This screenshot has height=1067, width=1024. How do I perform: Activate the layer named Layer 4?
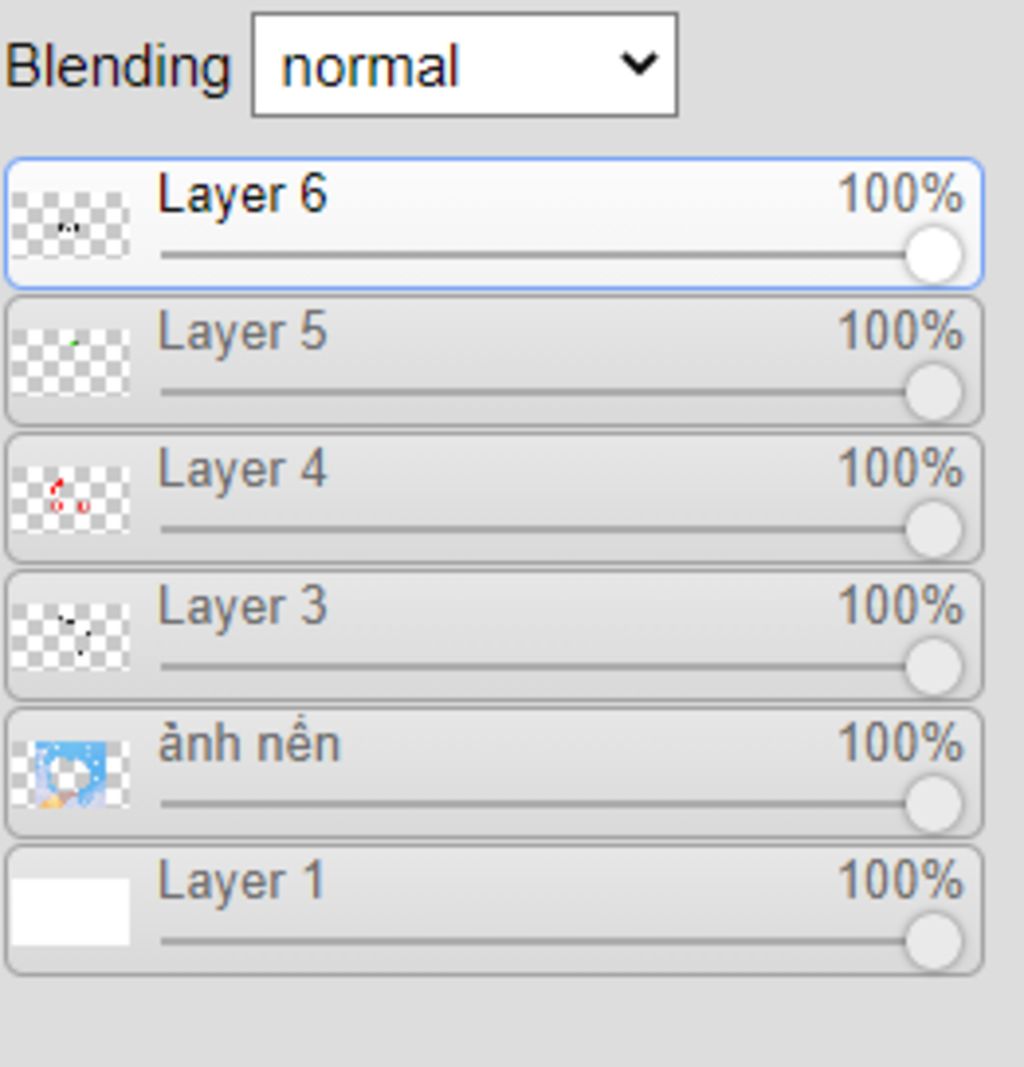click(x=494, y=499)
